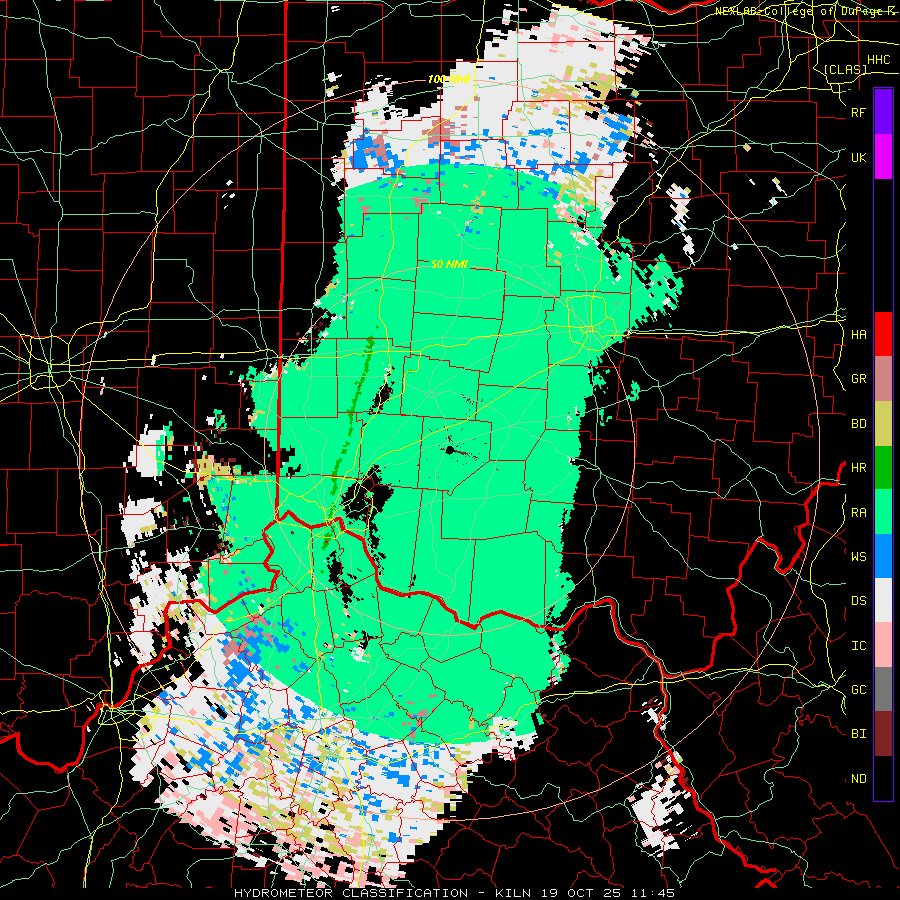Click the magenta UK legend color swatch

click(x=883, y=157)
